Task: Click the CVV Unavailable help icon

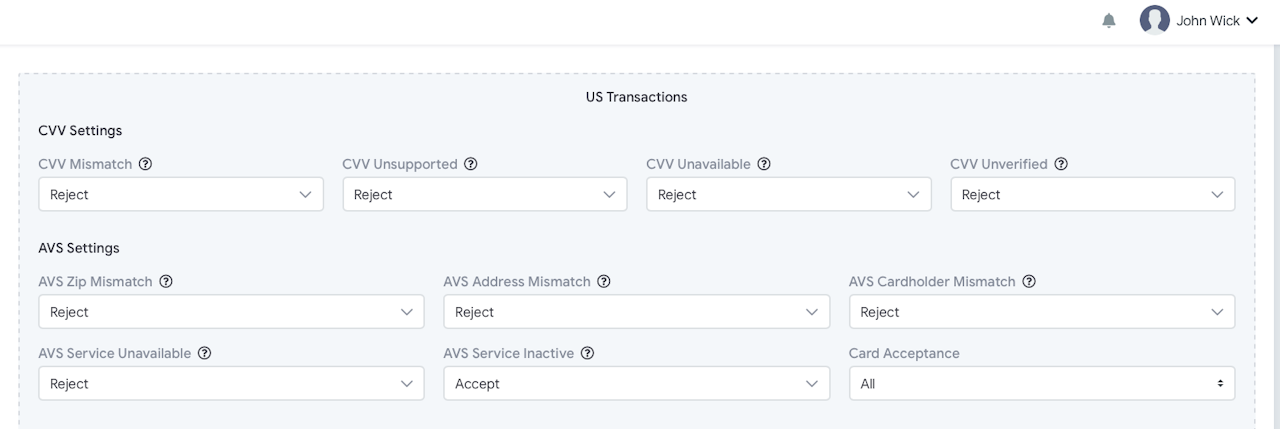Action: (764, 164)
